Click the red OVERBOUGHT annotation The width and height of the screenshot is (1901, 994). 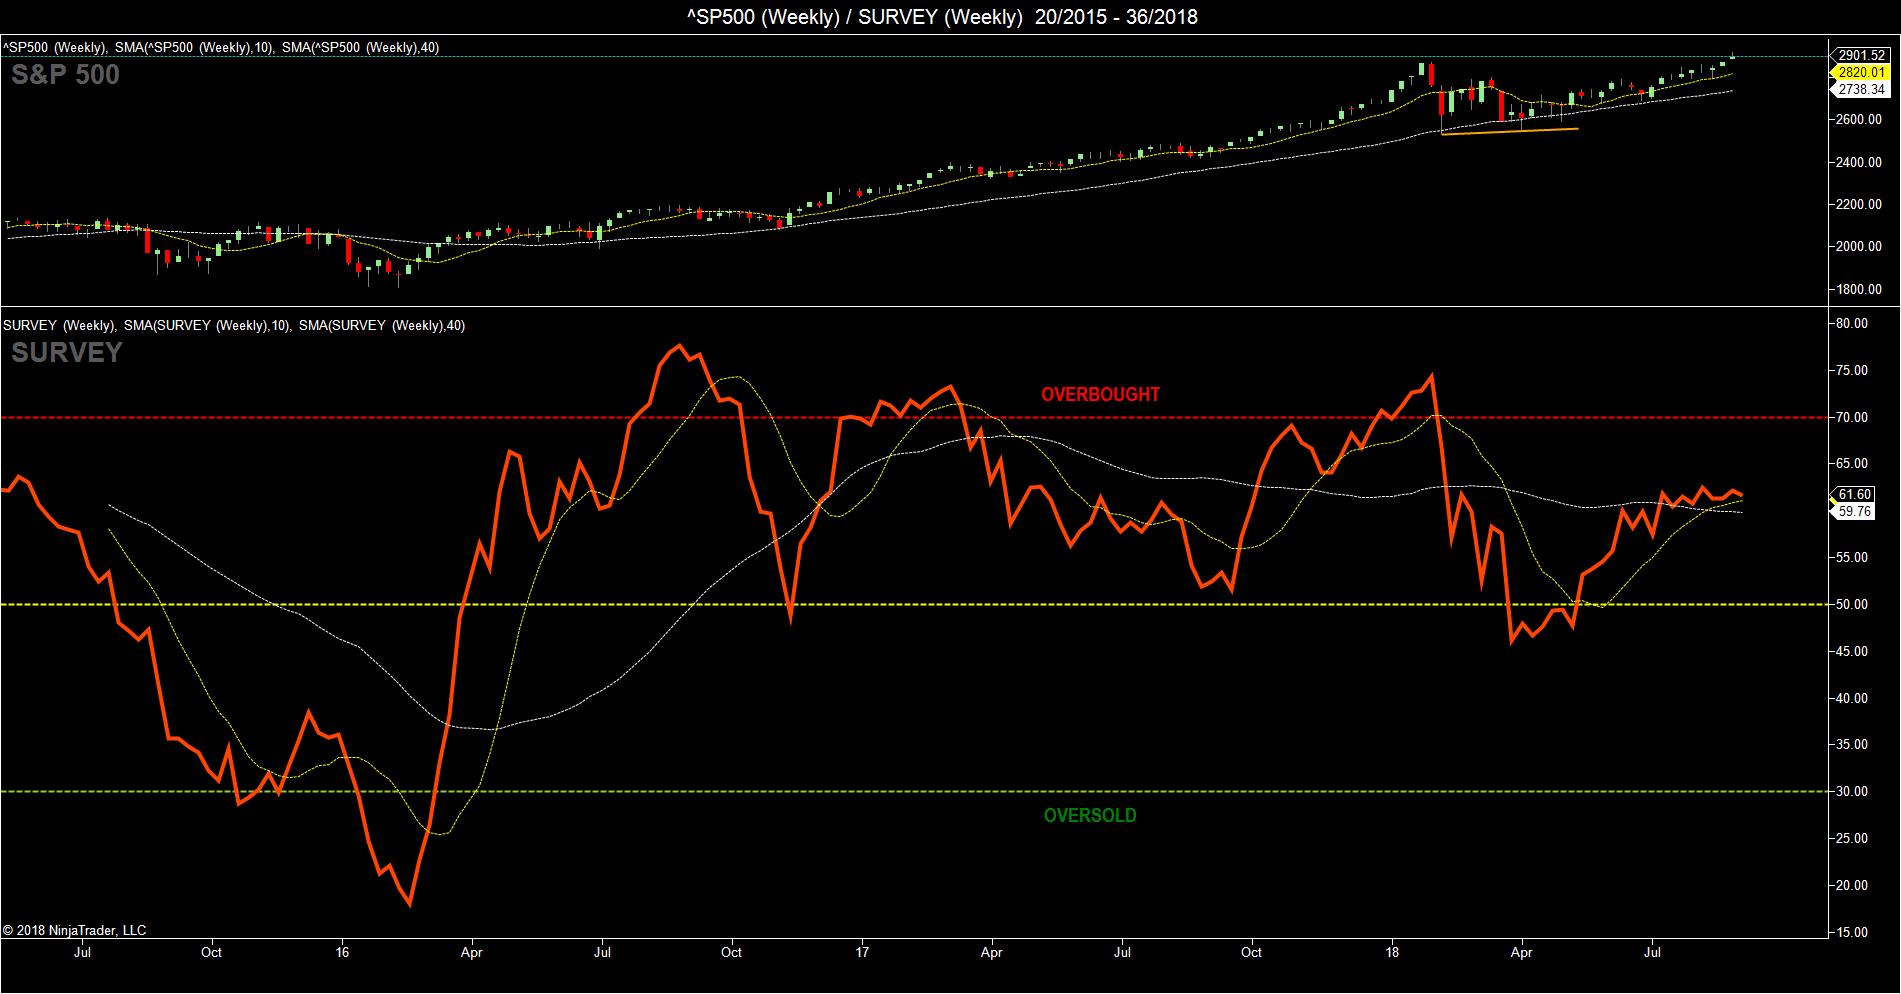pos(1100,395)
